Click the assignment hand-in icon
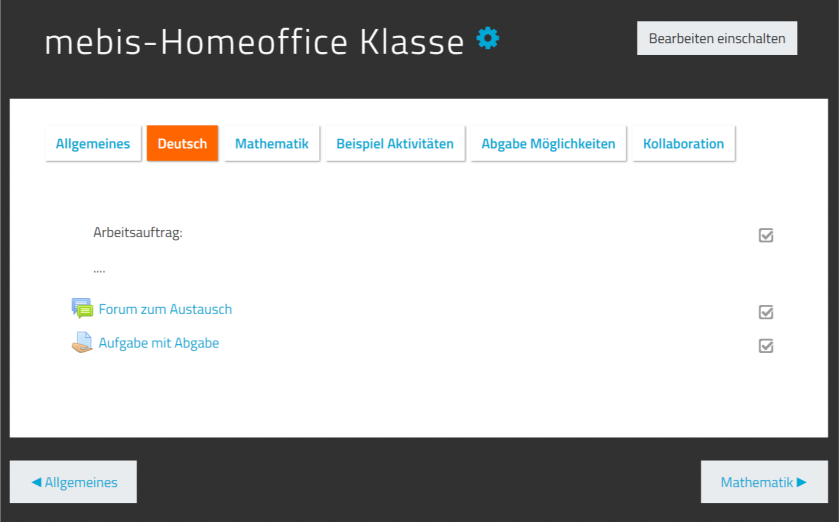 [82, 343]
